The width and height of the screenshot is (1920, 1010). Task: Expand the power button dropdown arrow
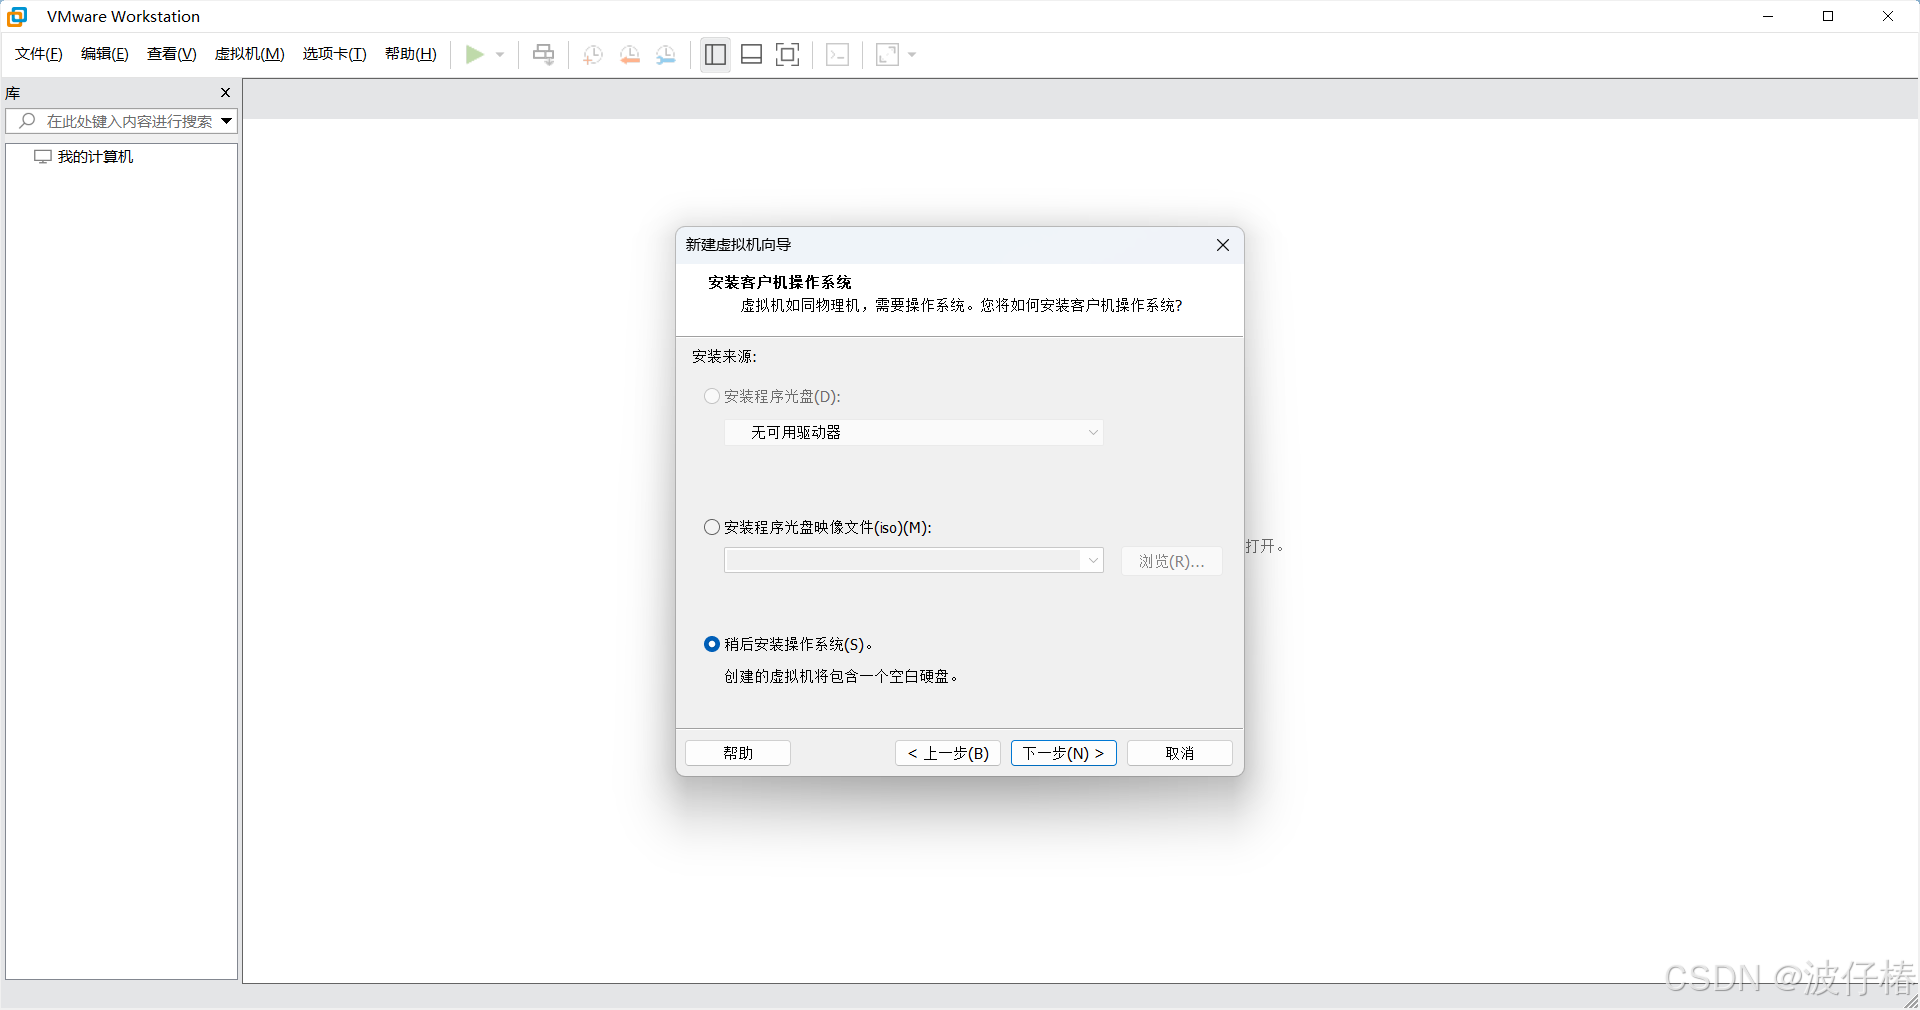(x=499, y=55)
